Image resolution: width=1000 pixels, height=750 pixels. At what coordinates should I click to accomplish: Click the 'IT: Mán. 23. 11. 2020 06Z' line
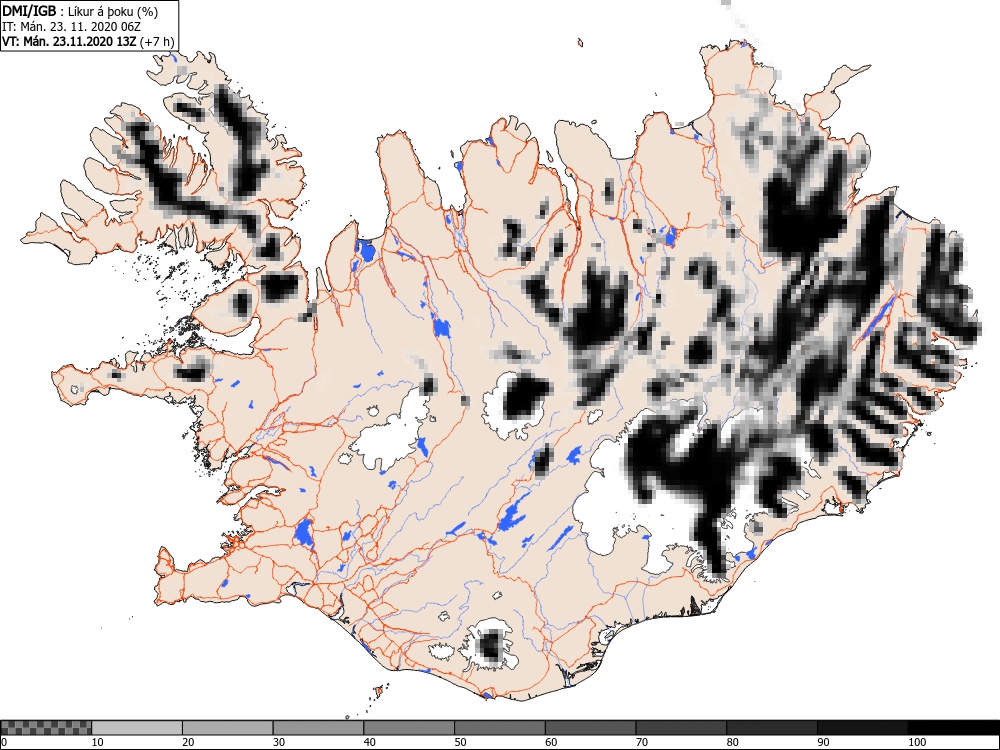click(x=71, y=27)
